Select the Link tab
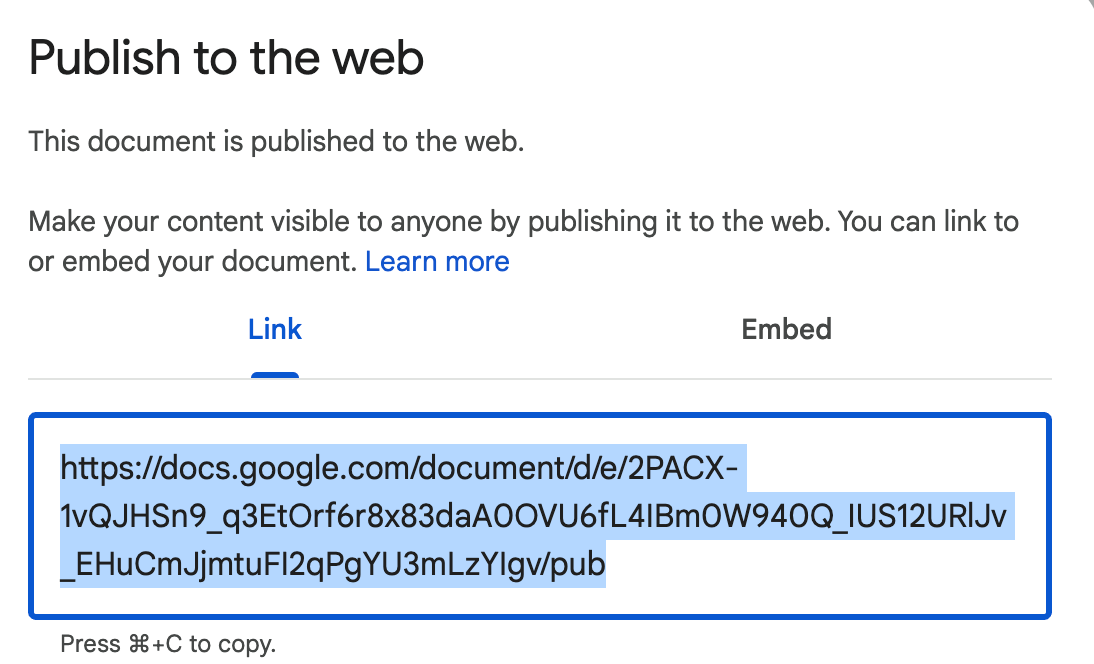Screen dimensions: 1094x664 tap(275, 329)
